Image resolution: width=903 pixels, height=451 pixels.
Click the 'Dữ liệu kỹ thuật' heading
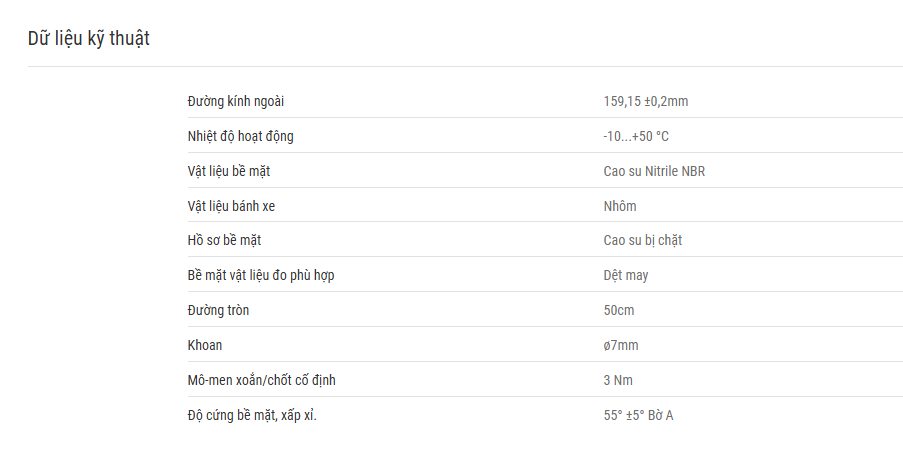click(89, 39)
